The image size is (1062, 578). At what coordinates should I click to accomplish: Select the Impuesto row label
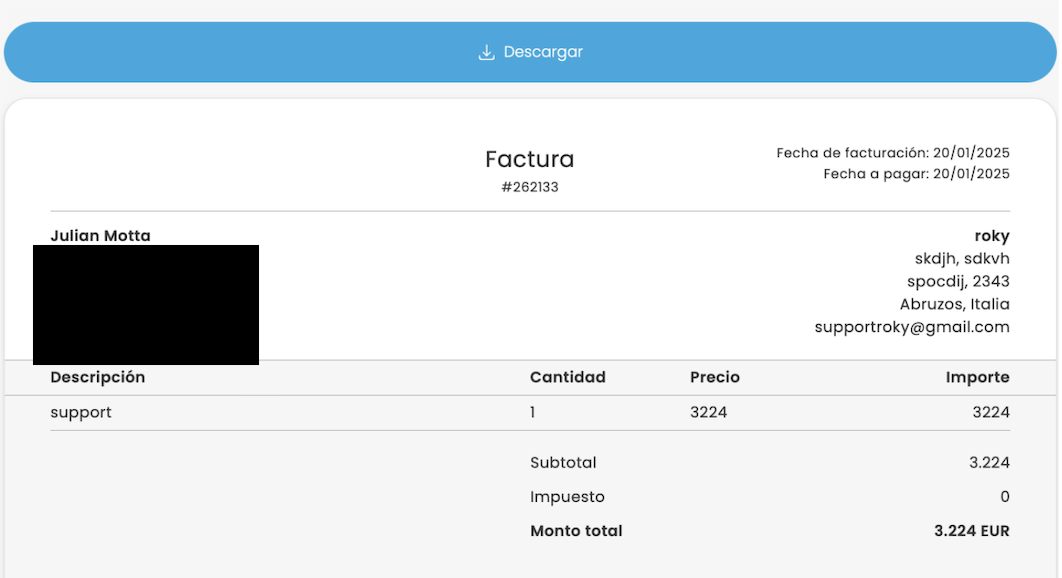pos(567,497)
